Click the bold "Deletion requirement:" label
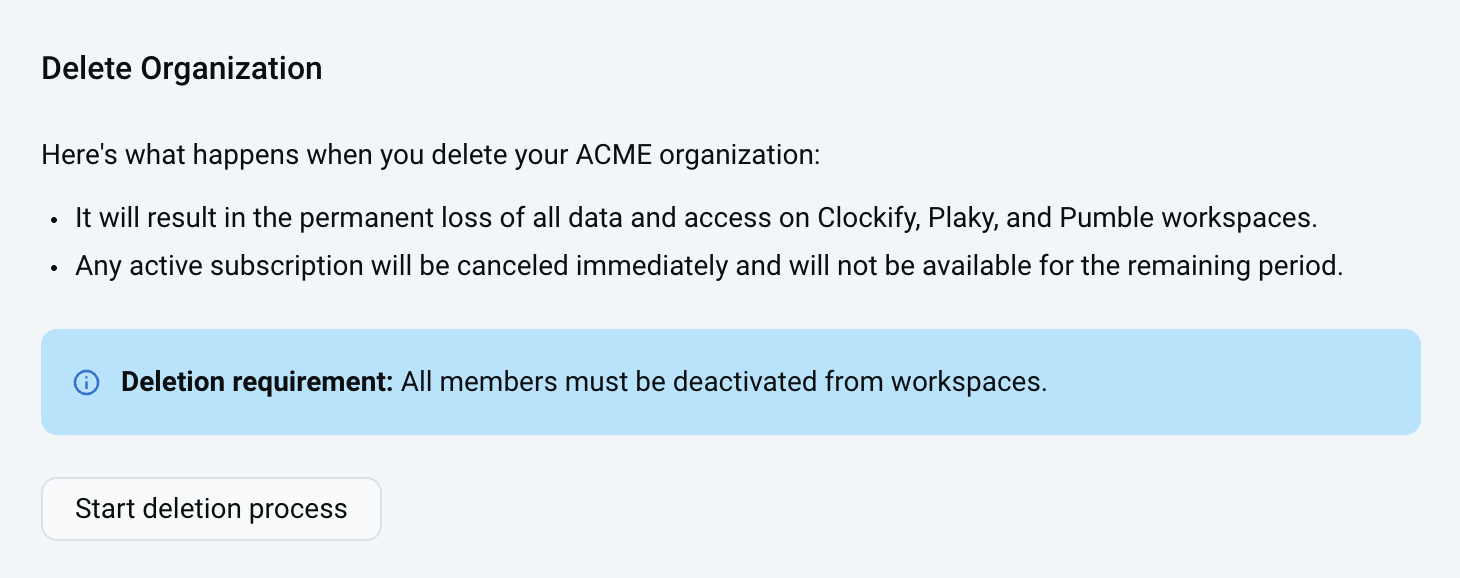 click(257, 382)
